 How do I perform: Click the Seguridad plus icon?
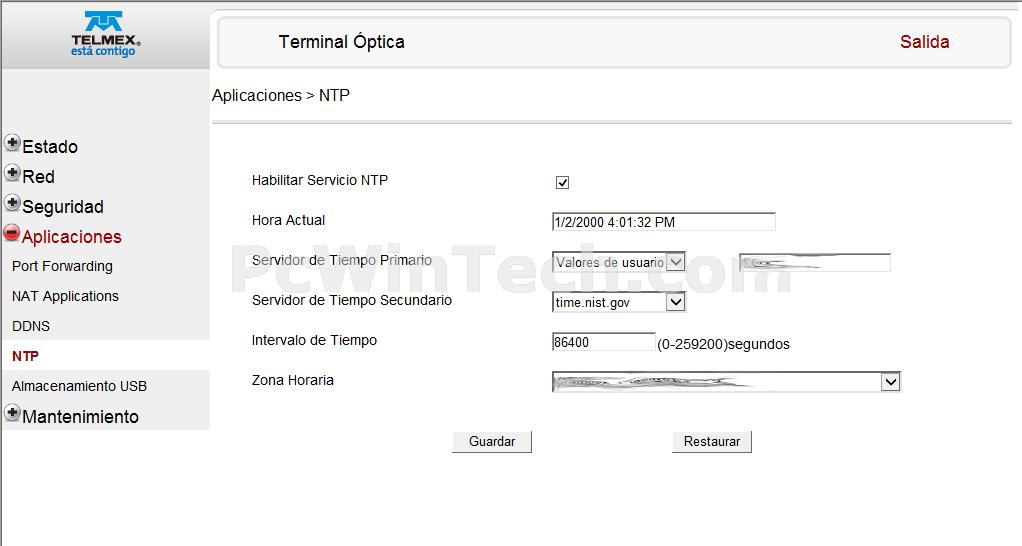(12, 203)
